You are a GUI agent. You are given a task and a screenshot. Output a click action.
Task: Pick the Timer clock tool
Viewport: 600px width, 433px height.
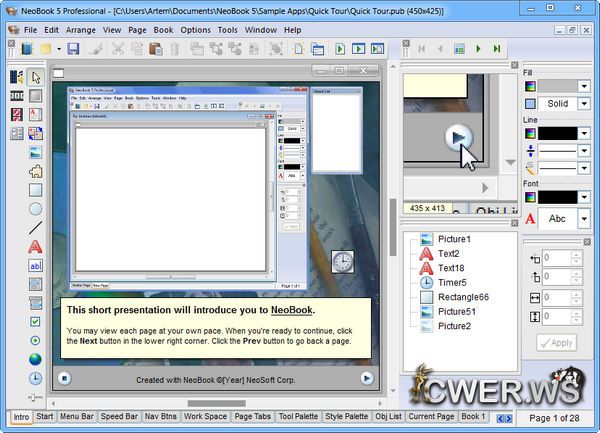(x=35, y=378)
